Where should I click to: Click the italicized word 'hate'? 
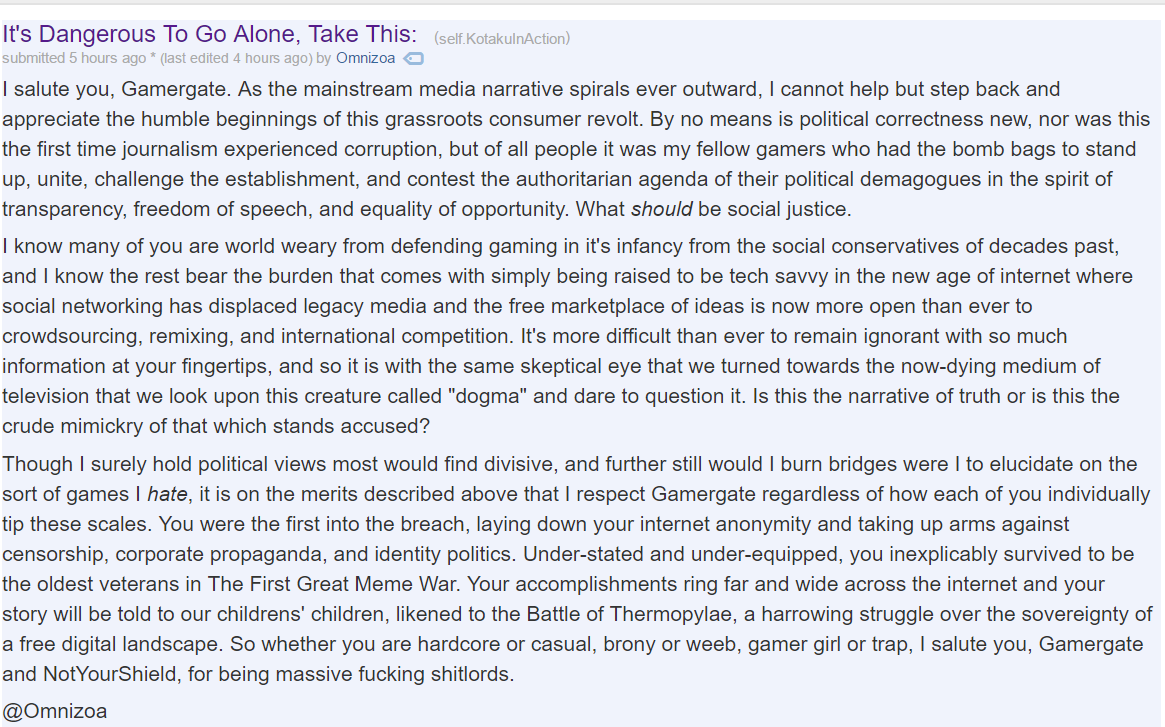(x=167, y=494)
